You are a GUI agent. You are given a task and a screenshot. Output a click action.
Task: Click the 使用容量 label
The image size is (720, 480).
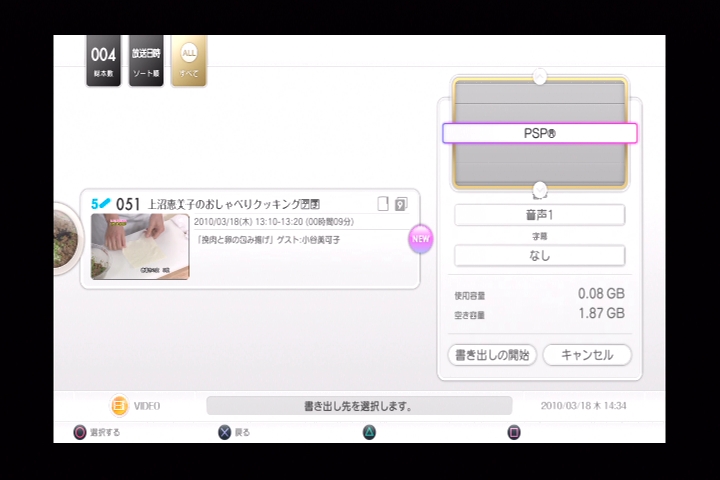pos(470,296)
